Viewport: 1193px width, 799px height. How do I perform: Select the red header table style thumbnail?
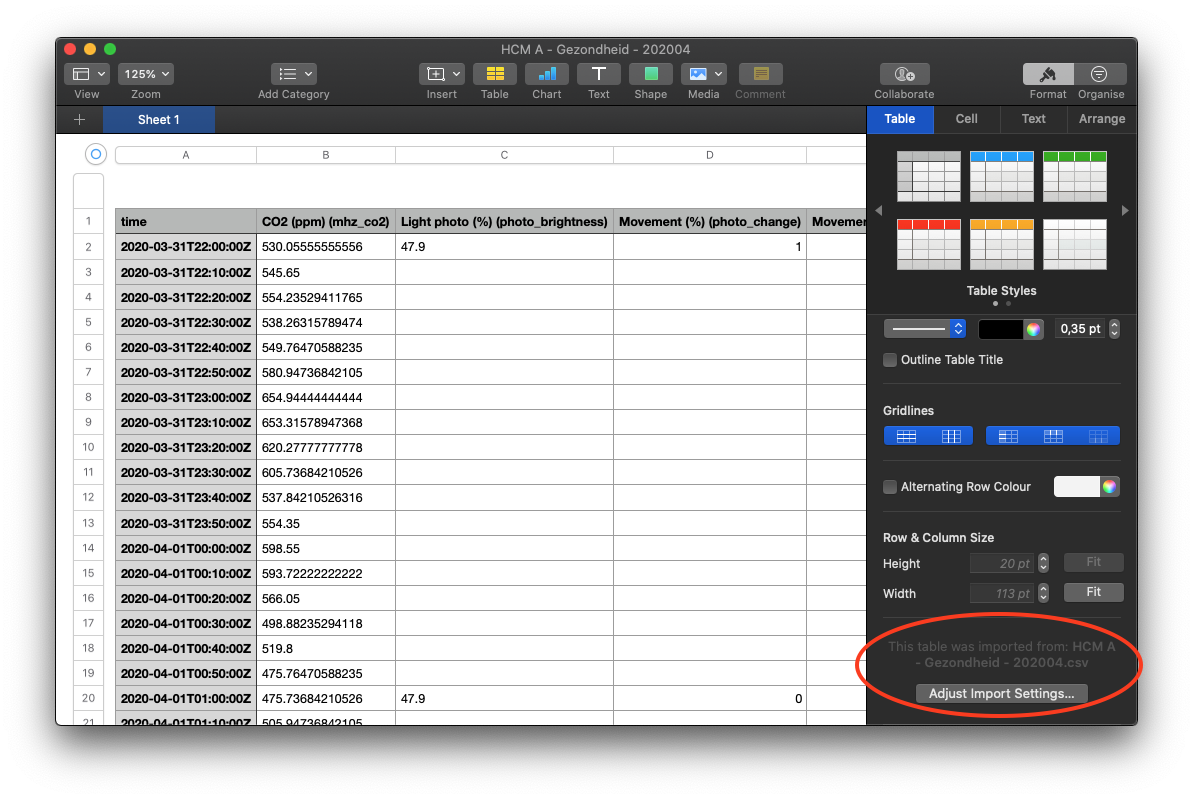(928, 244)
